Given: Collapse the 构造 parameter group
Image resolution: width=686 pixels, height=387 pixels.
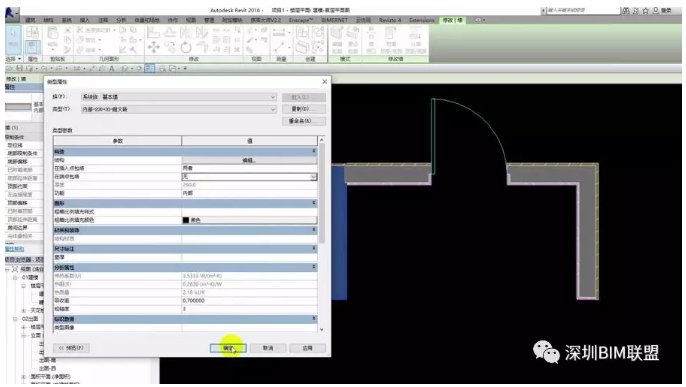Looking at the screenshot, I should 314,151.
